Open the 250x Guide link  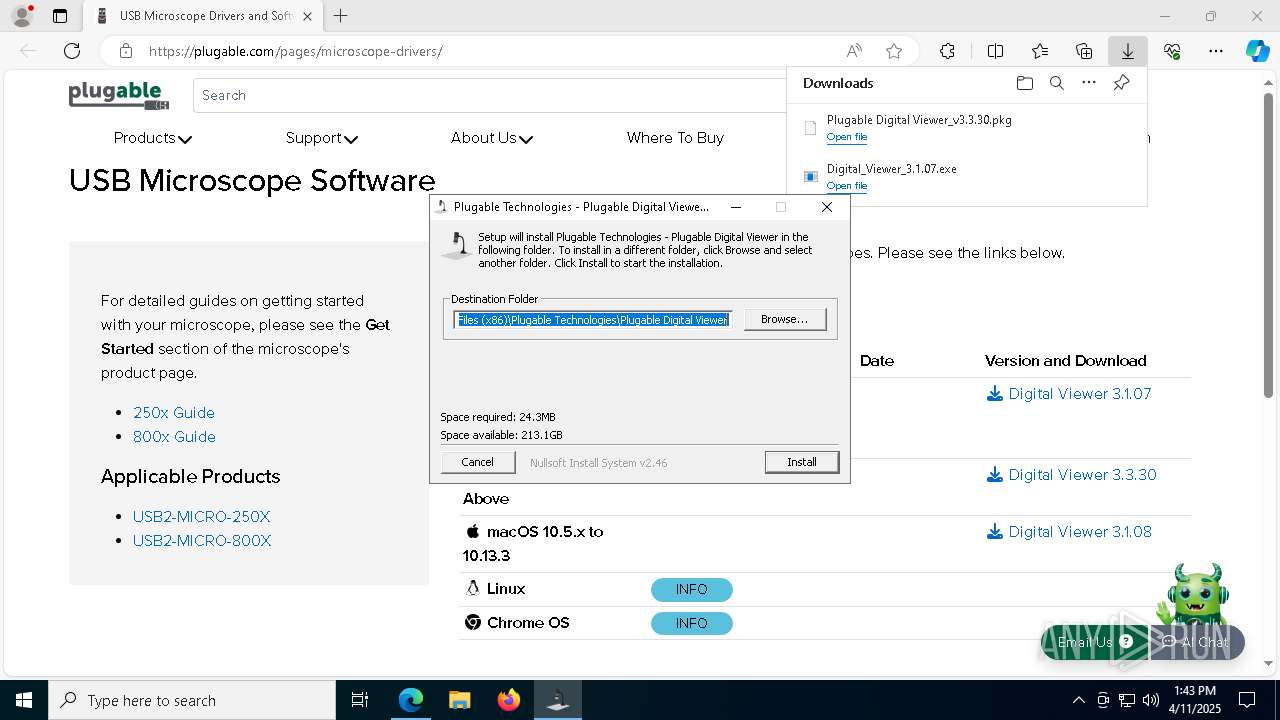[x=174, y=412]
